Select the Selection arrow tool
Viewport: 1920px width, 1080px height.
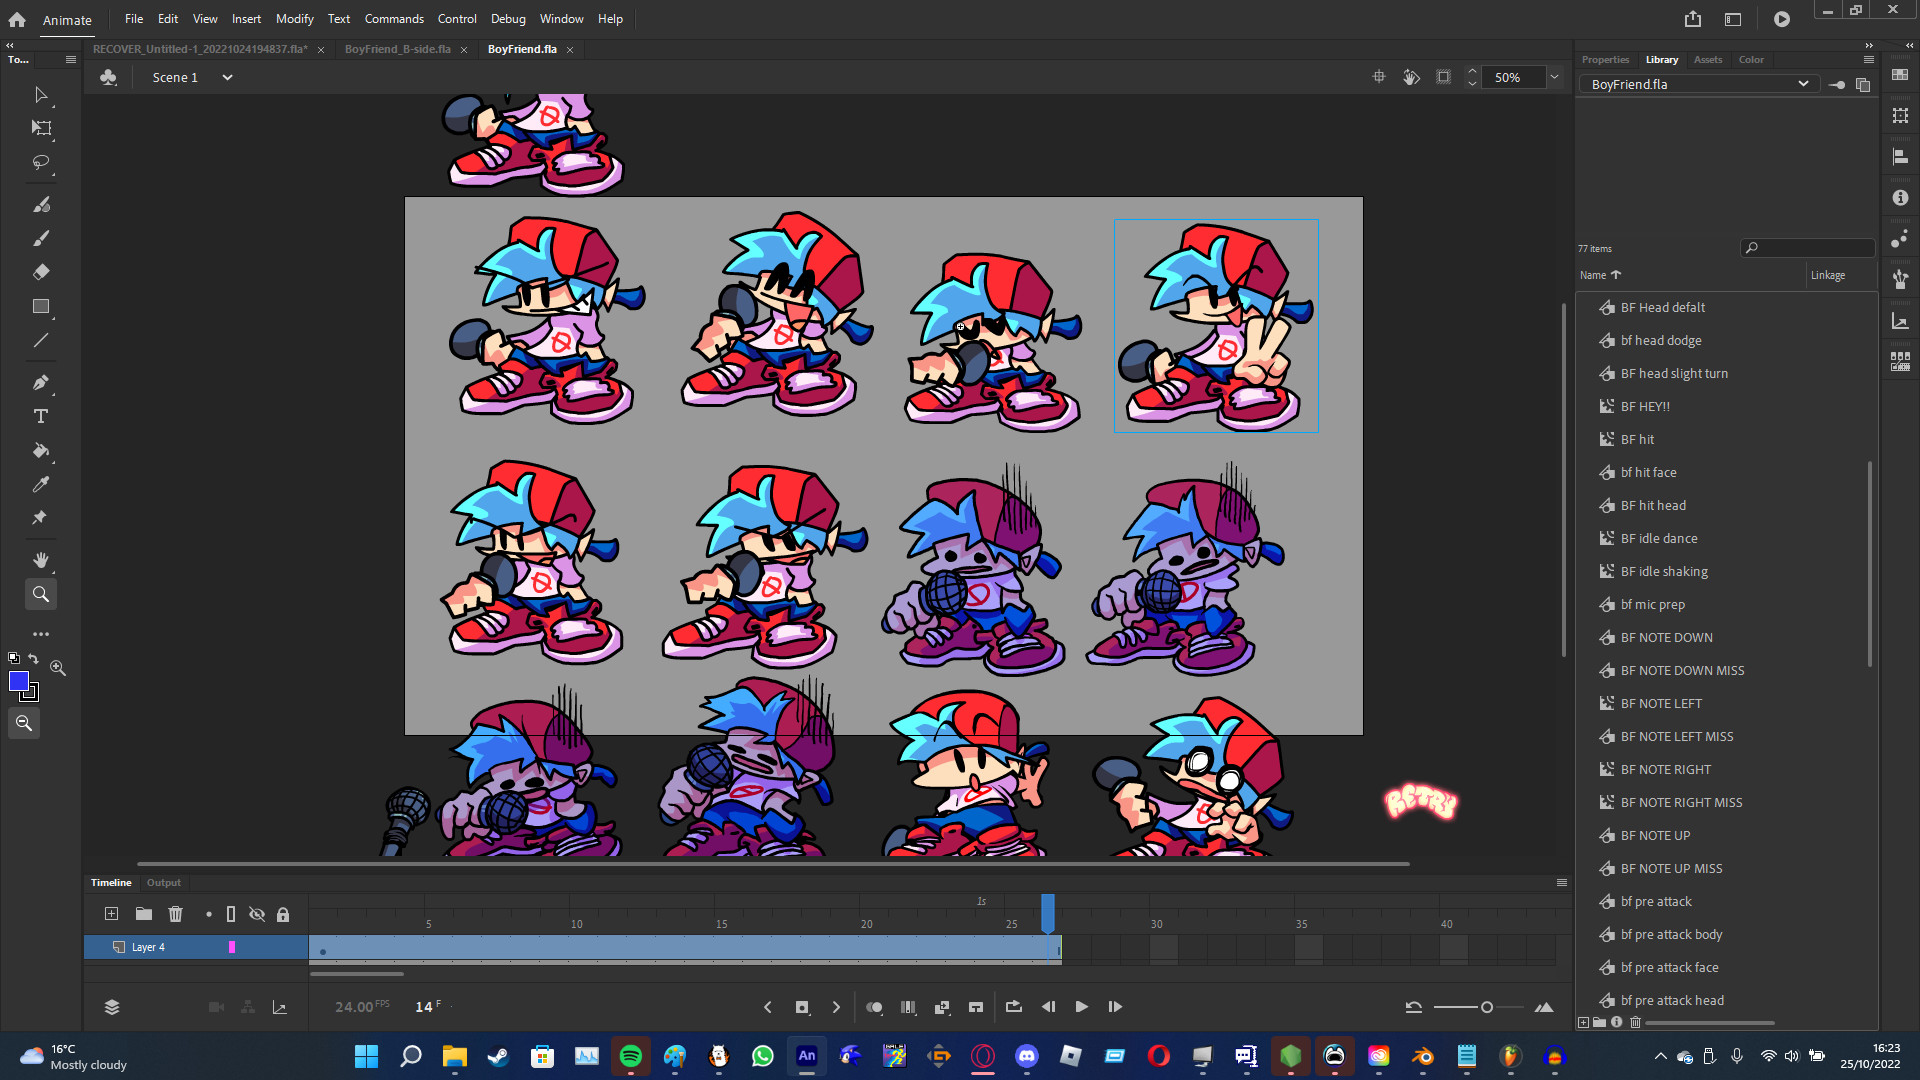[41, 95]
